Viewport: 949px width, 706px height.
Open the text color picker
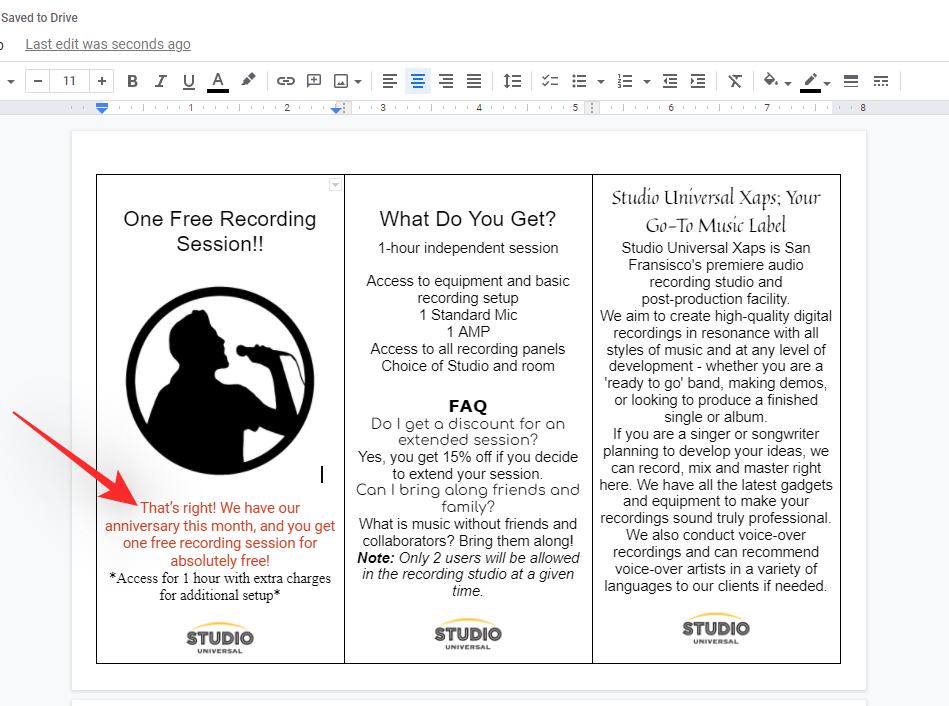click(217, 81)
